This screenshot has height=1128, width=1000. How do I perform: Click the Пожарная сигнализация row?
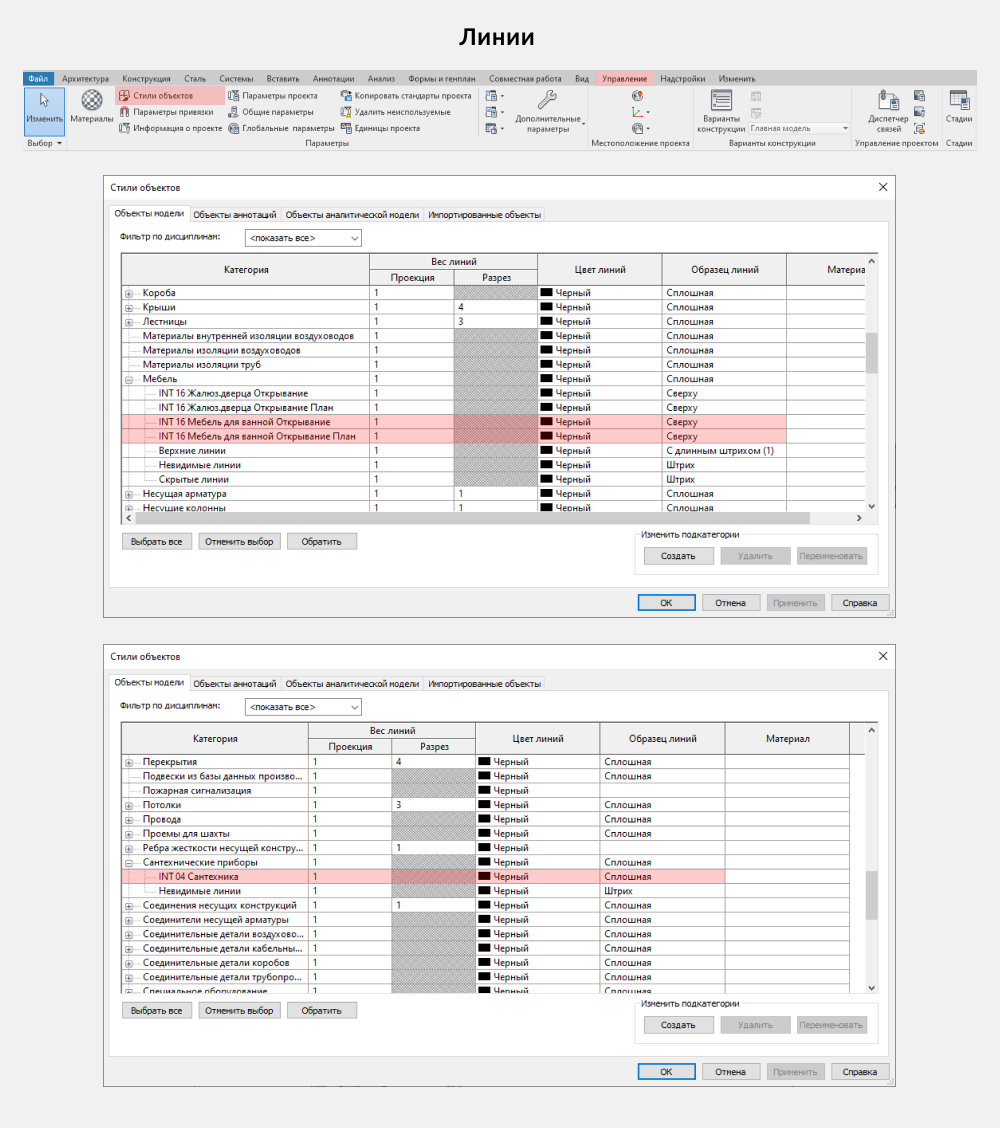(x=486, y=791)
